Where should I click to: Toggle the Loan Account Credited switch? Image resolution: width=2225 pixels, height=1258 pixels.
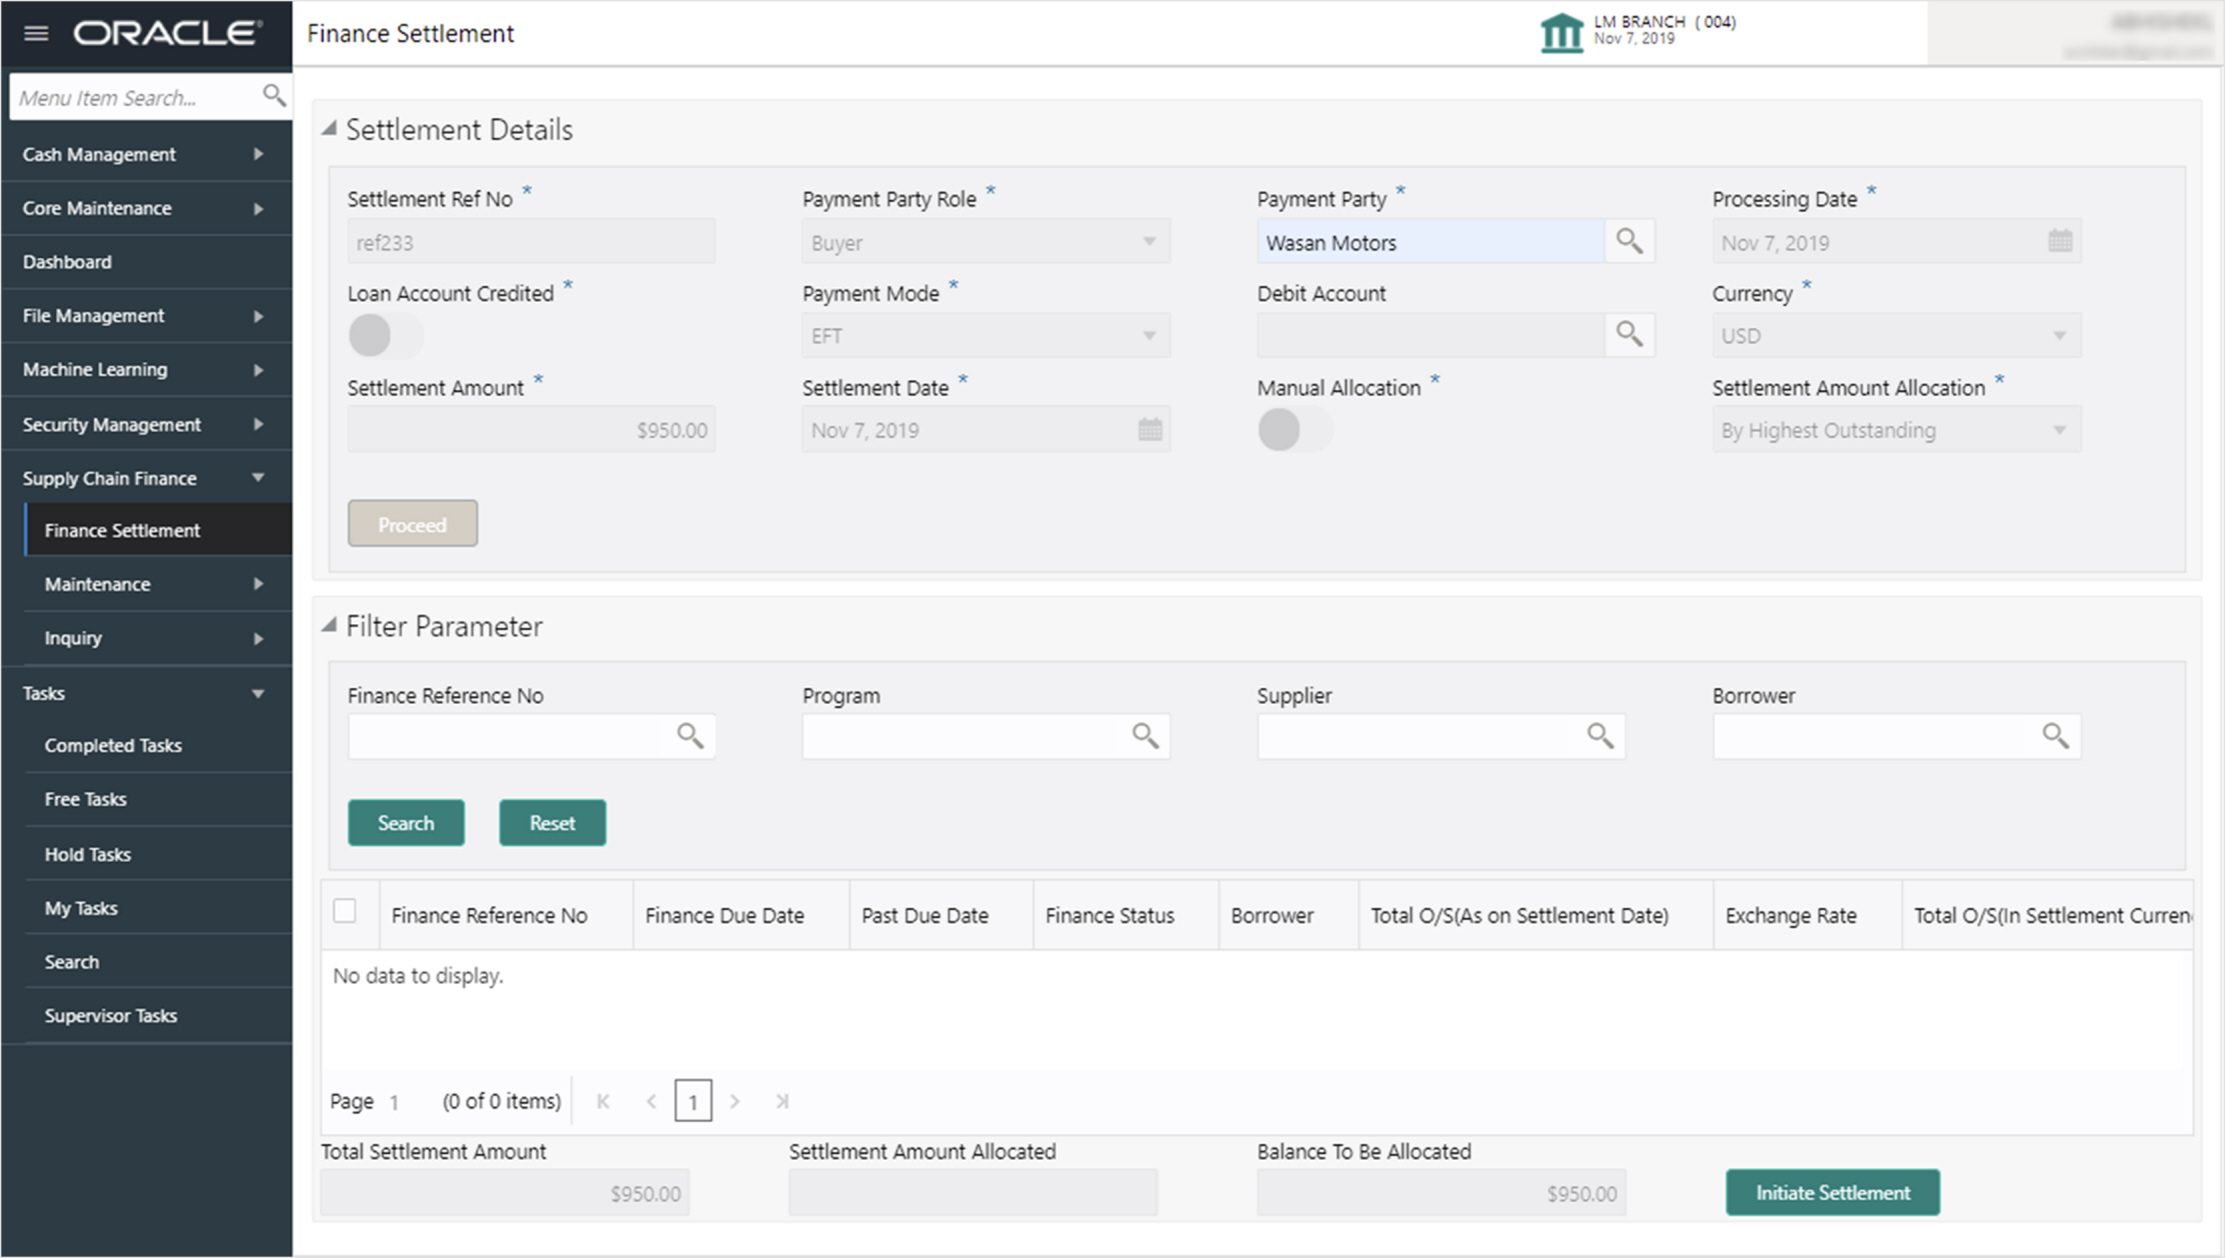coord(385,335)
